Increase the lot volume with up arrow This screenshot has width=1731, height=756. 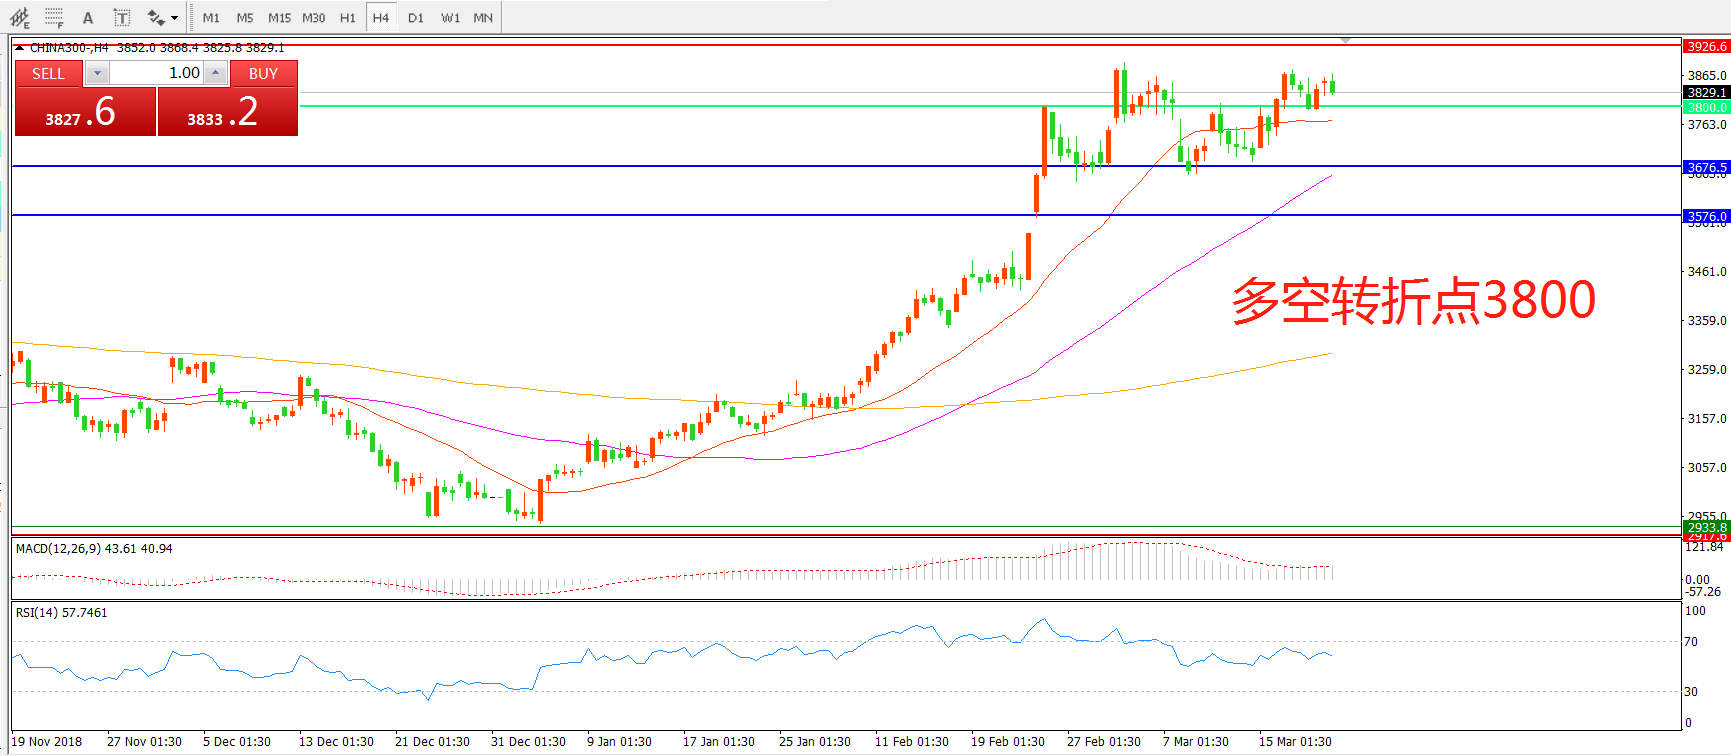click(x=215, y=73)
